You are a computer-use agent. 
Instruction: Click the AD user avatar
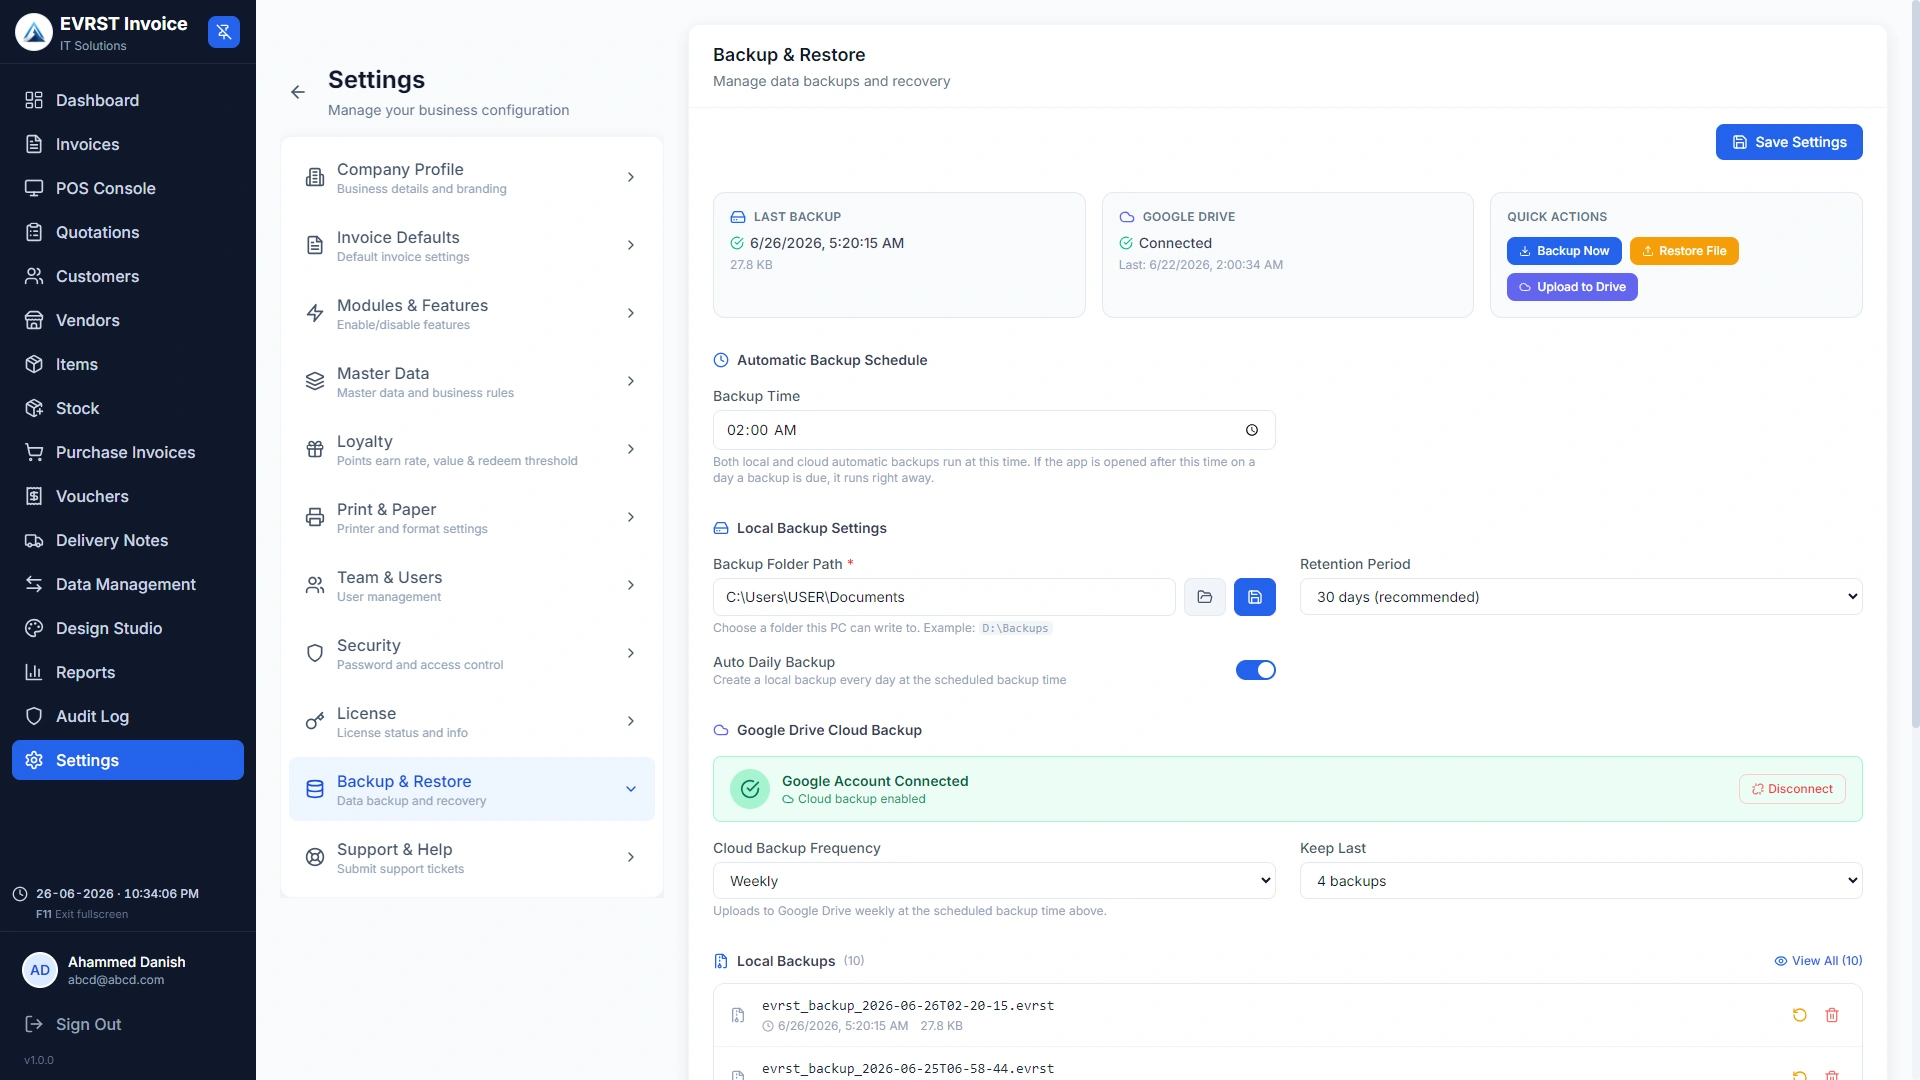(40, 970)
